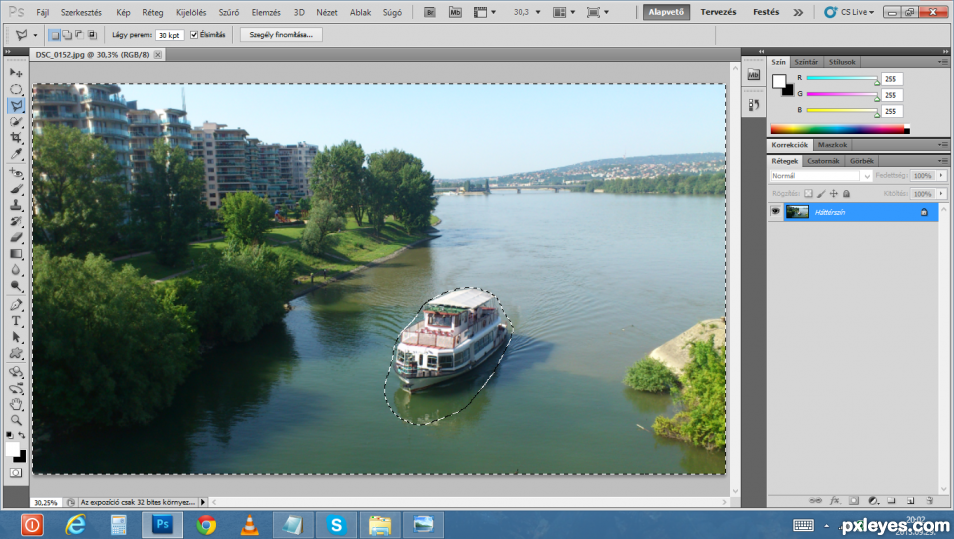The image size is (954, 539).
Task: Select the Polygonal Lasso tool in toolbox
Action: pos(16,105)
